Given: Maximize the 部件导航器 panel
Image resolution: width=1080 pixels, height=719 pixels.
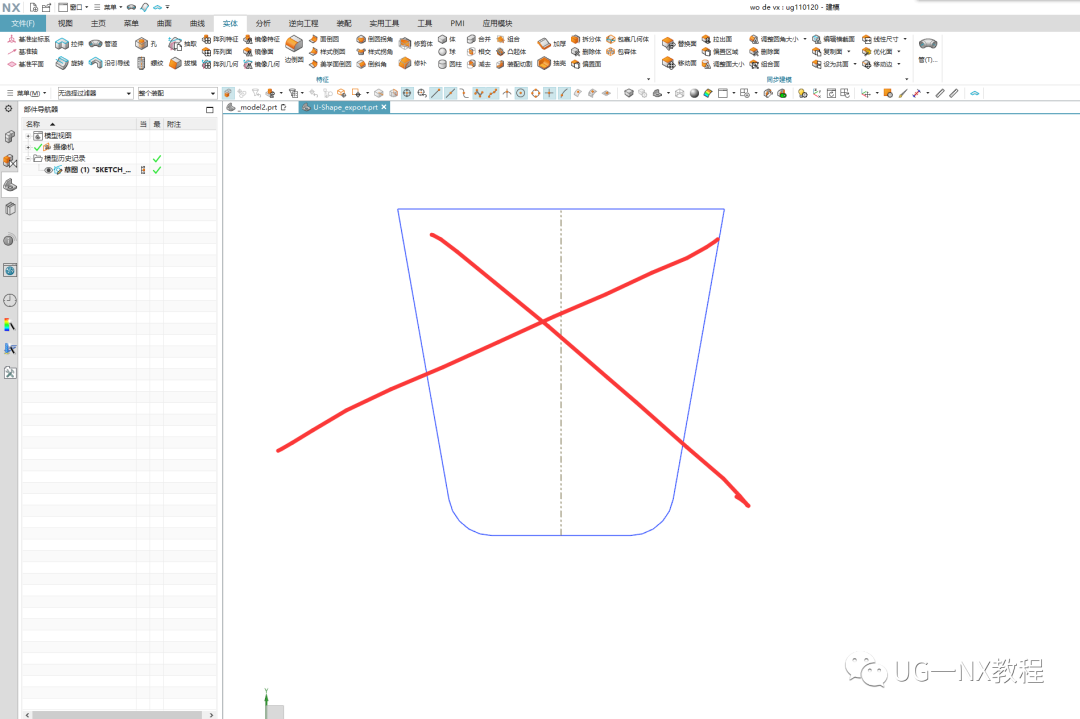Looking at the screenshot, I should 209,110.
